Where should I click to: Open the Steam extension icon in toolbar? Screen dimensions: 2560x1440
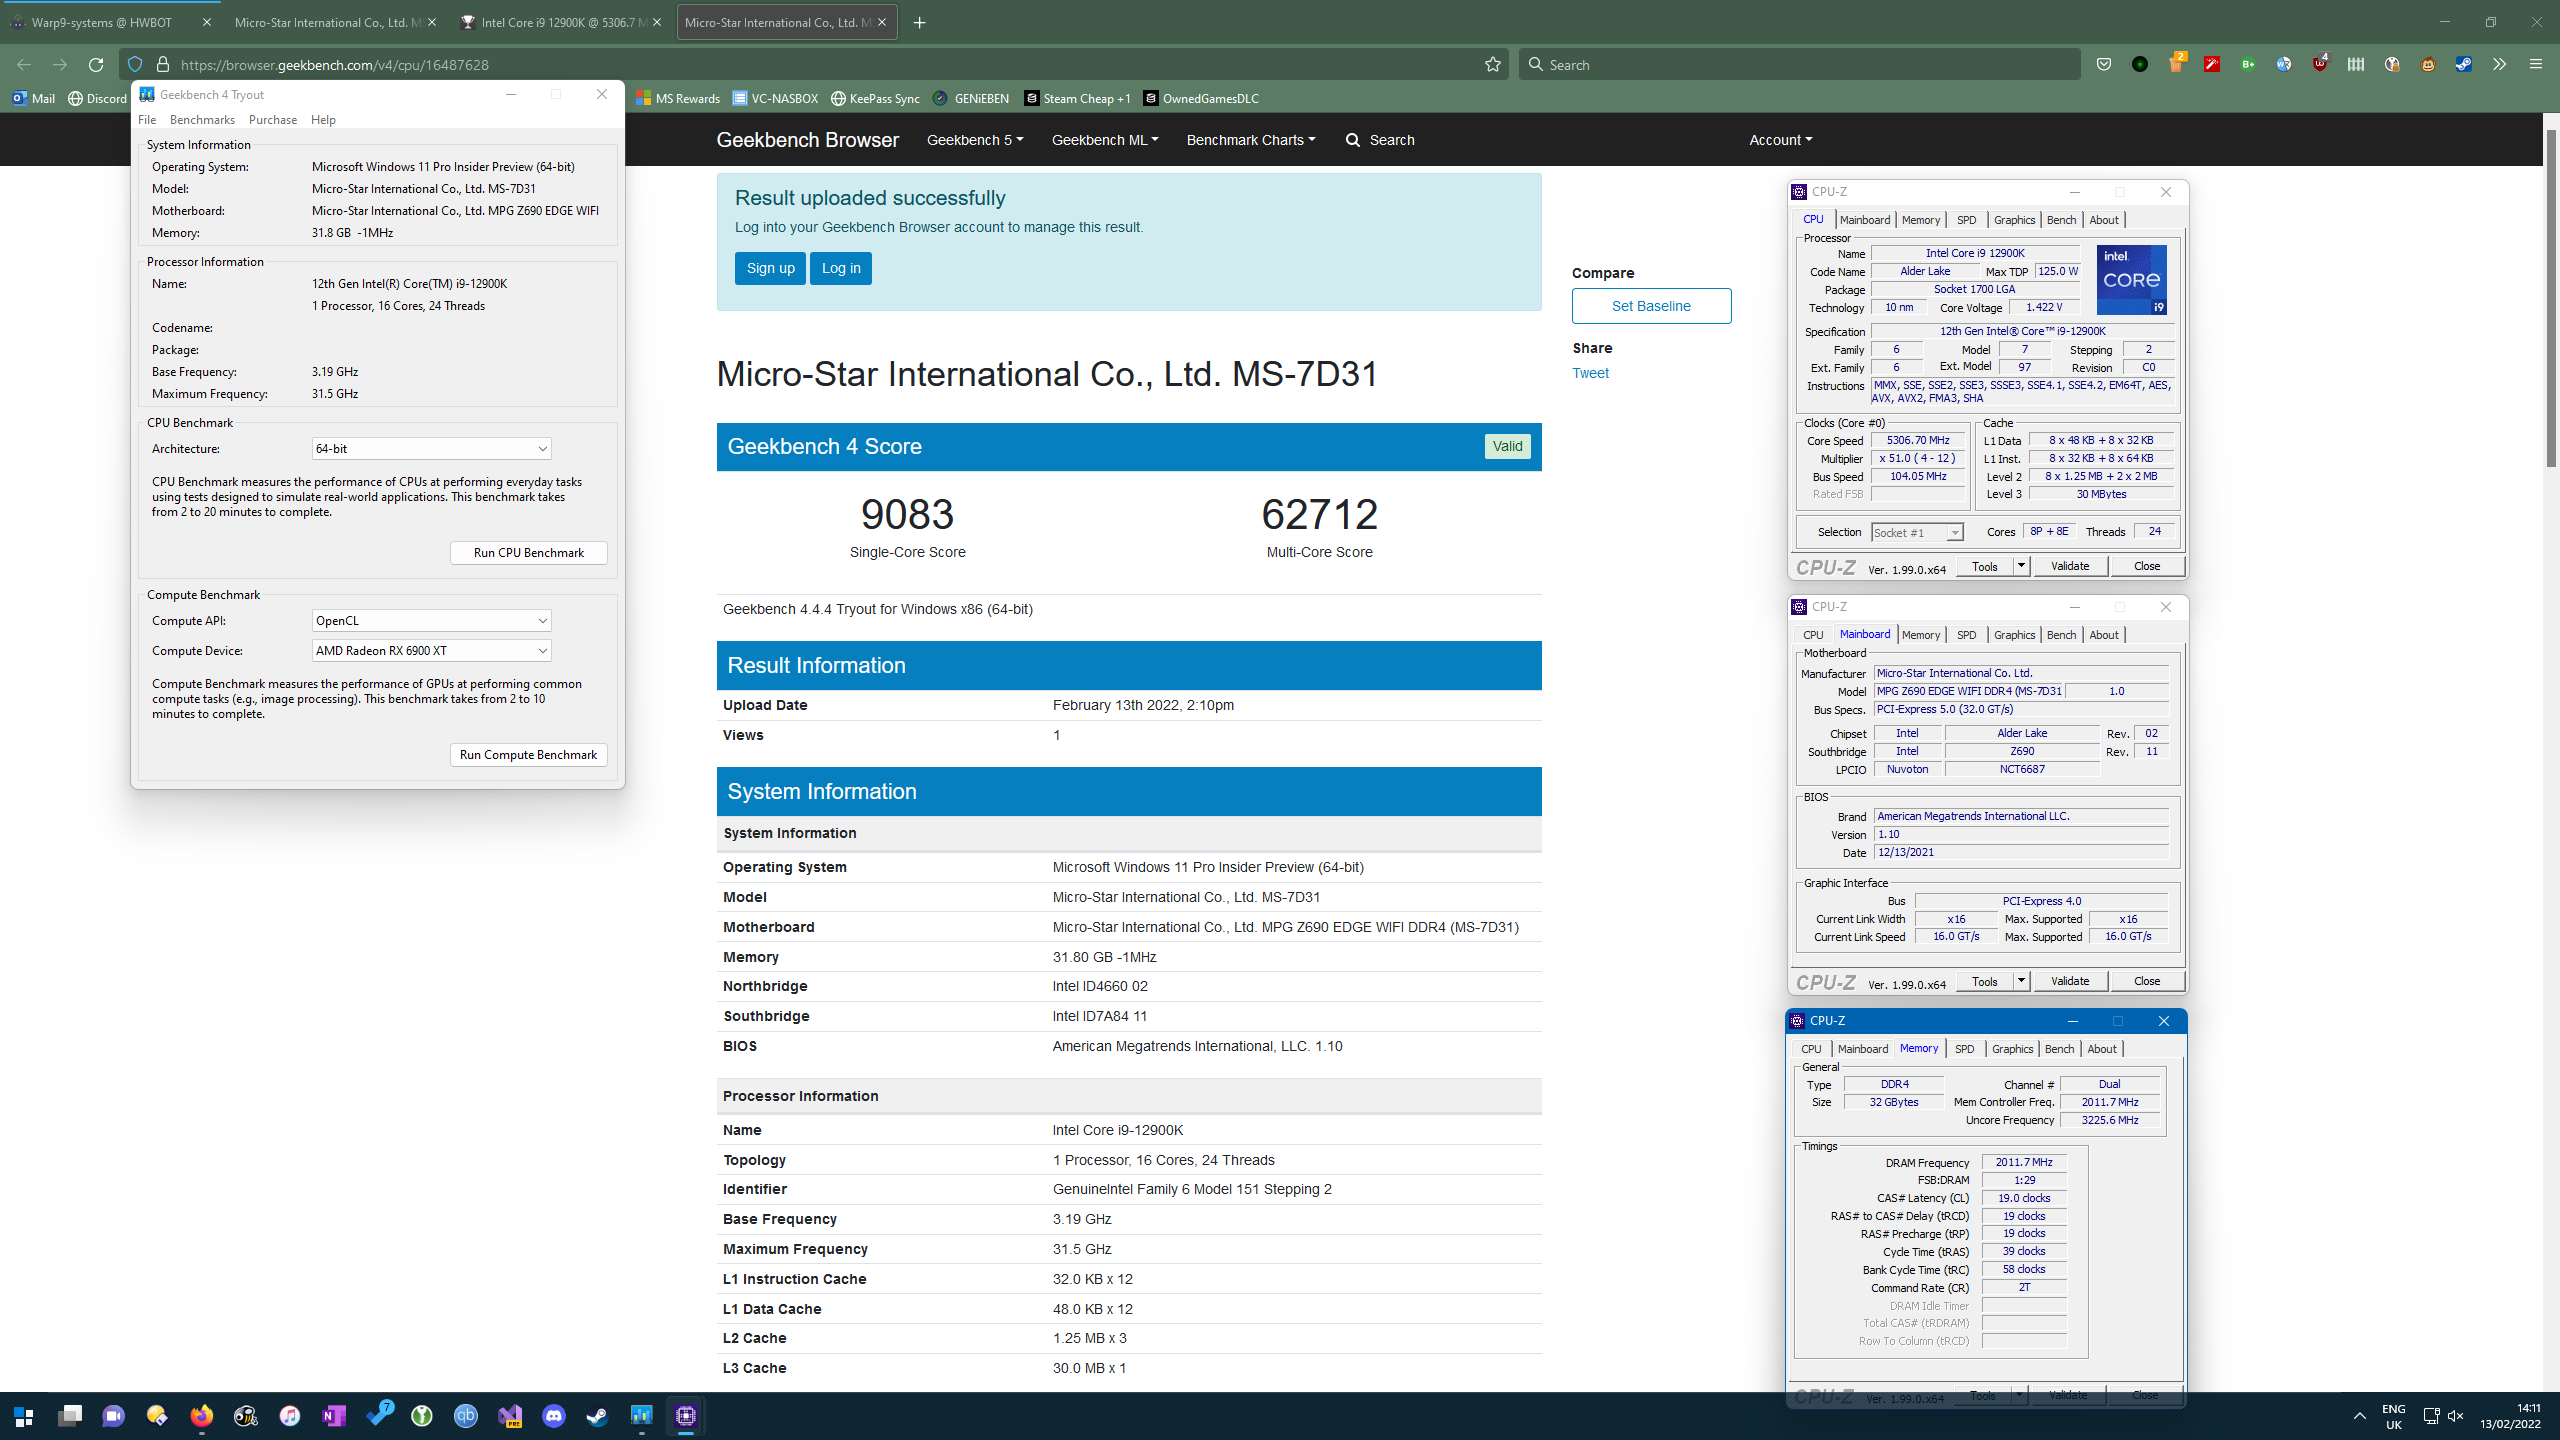pos(2464,64)
